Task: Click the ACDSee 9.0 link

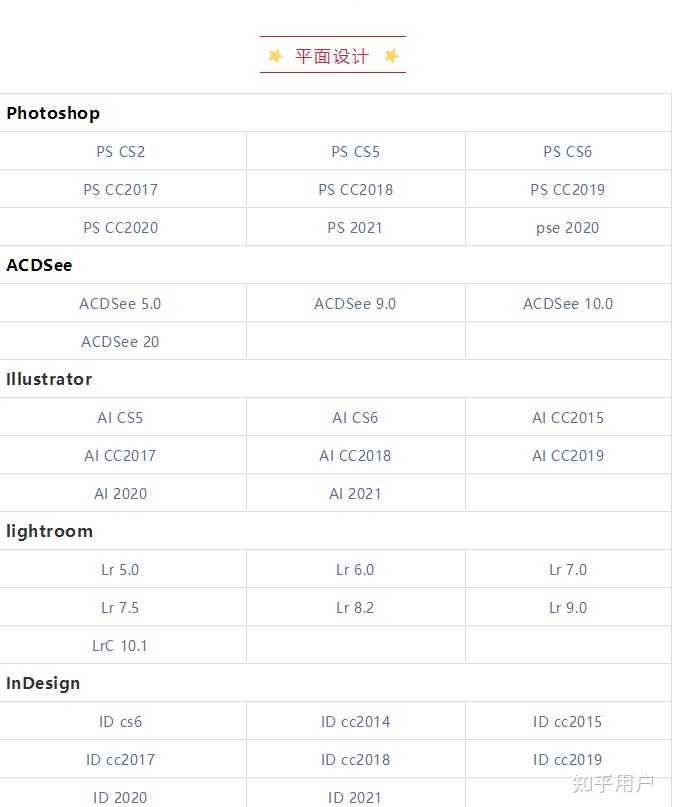Action: tap(356, 304)
